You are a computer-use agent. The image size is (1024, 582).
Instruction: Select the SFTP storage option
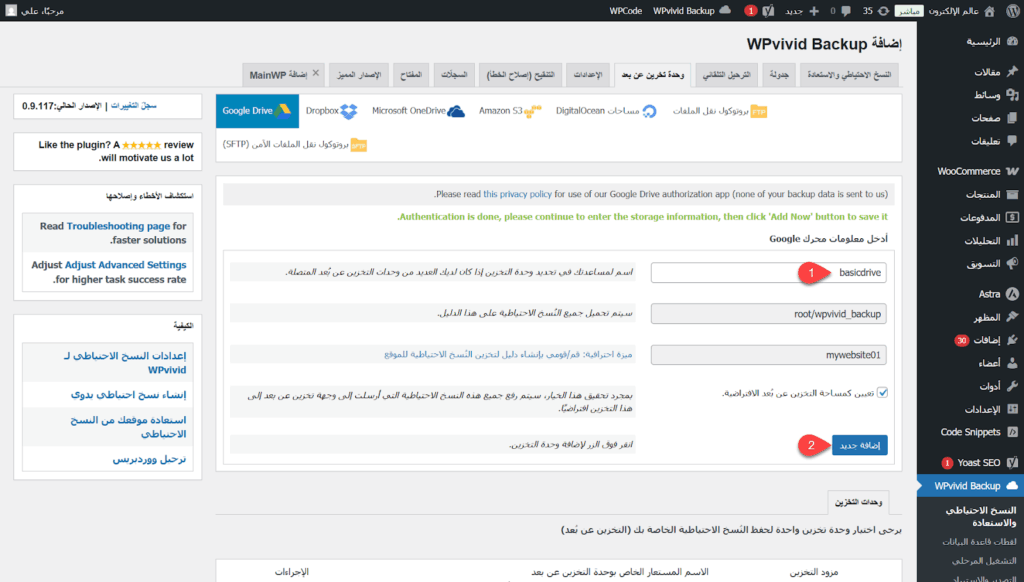(295, 145)
